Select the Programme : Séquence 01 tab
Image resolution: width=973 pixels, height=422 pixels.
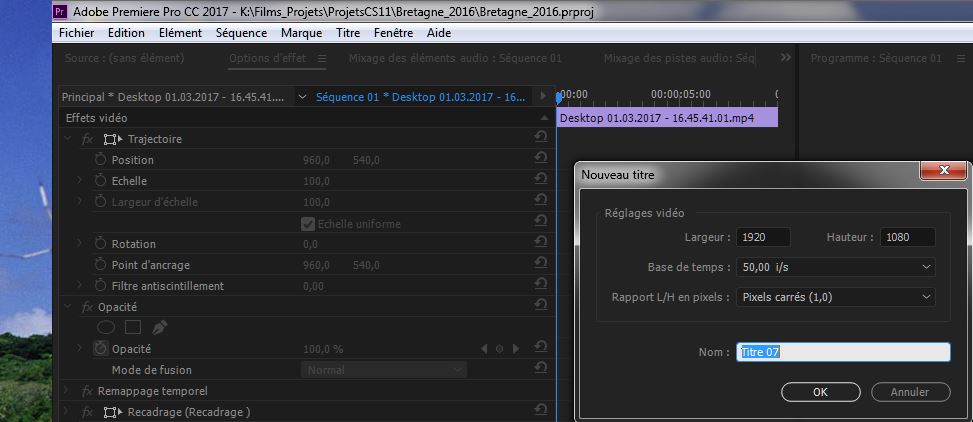pos(876,58)
